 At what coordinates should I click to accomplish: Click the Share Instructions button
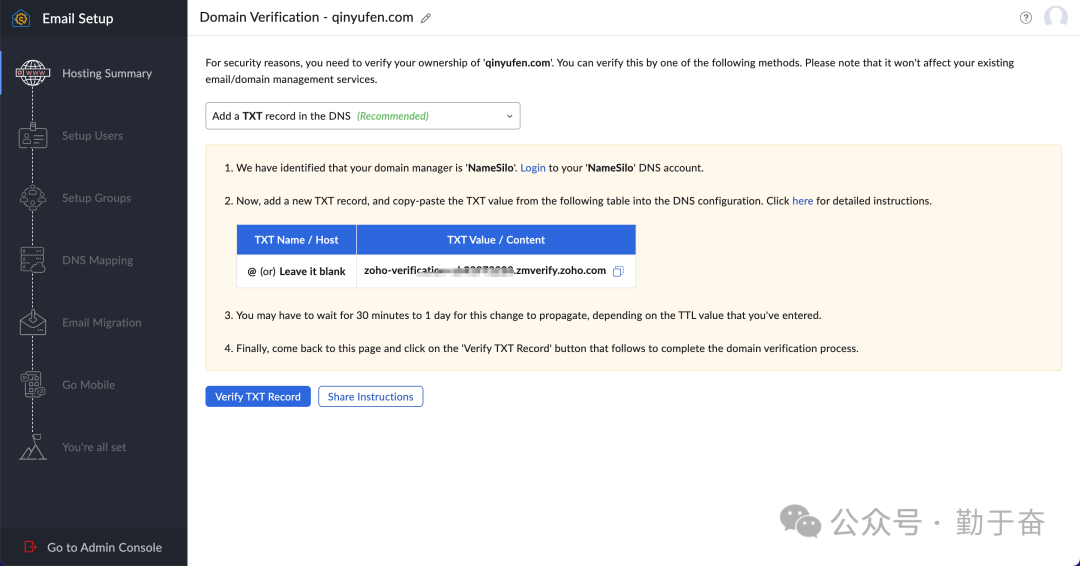click(x=370, y=397)
